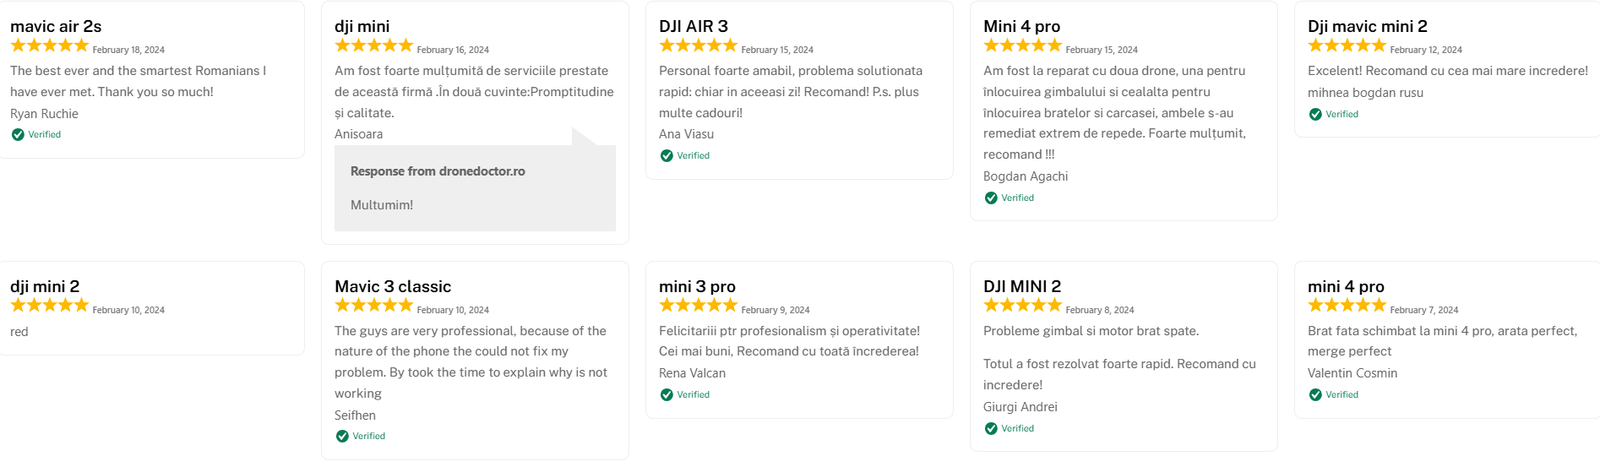
Task: Open the "Dji mavic mini 2" review title
Action: click(x=1367, y=26)
